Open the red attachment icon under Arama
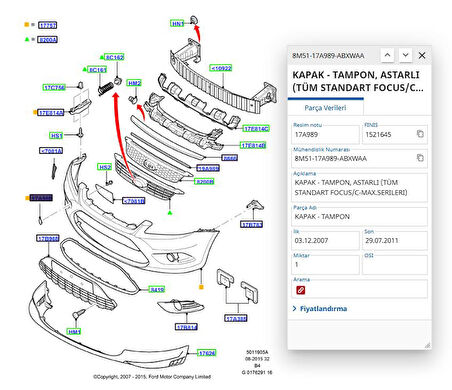This screenshot has height=390, width=452. pos(300,290)
